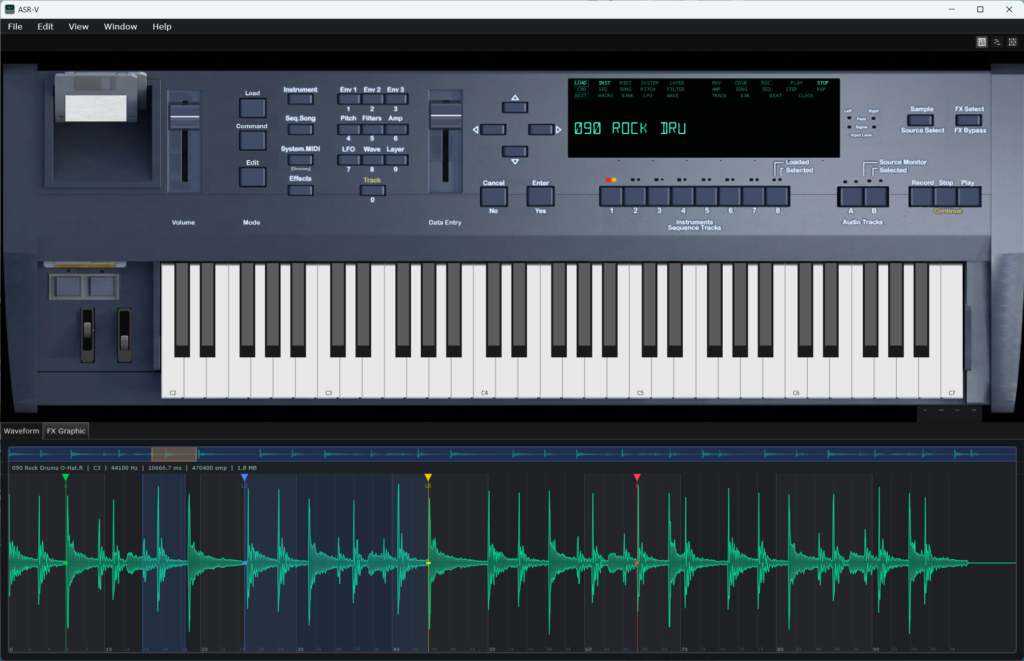Select audio track B button
The width and height of the screenshot is (1024, 661).
coord(876,197)
